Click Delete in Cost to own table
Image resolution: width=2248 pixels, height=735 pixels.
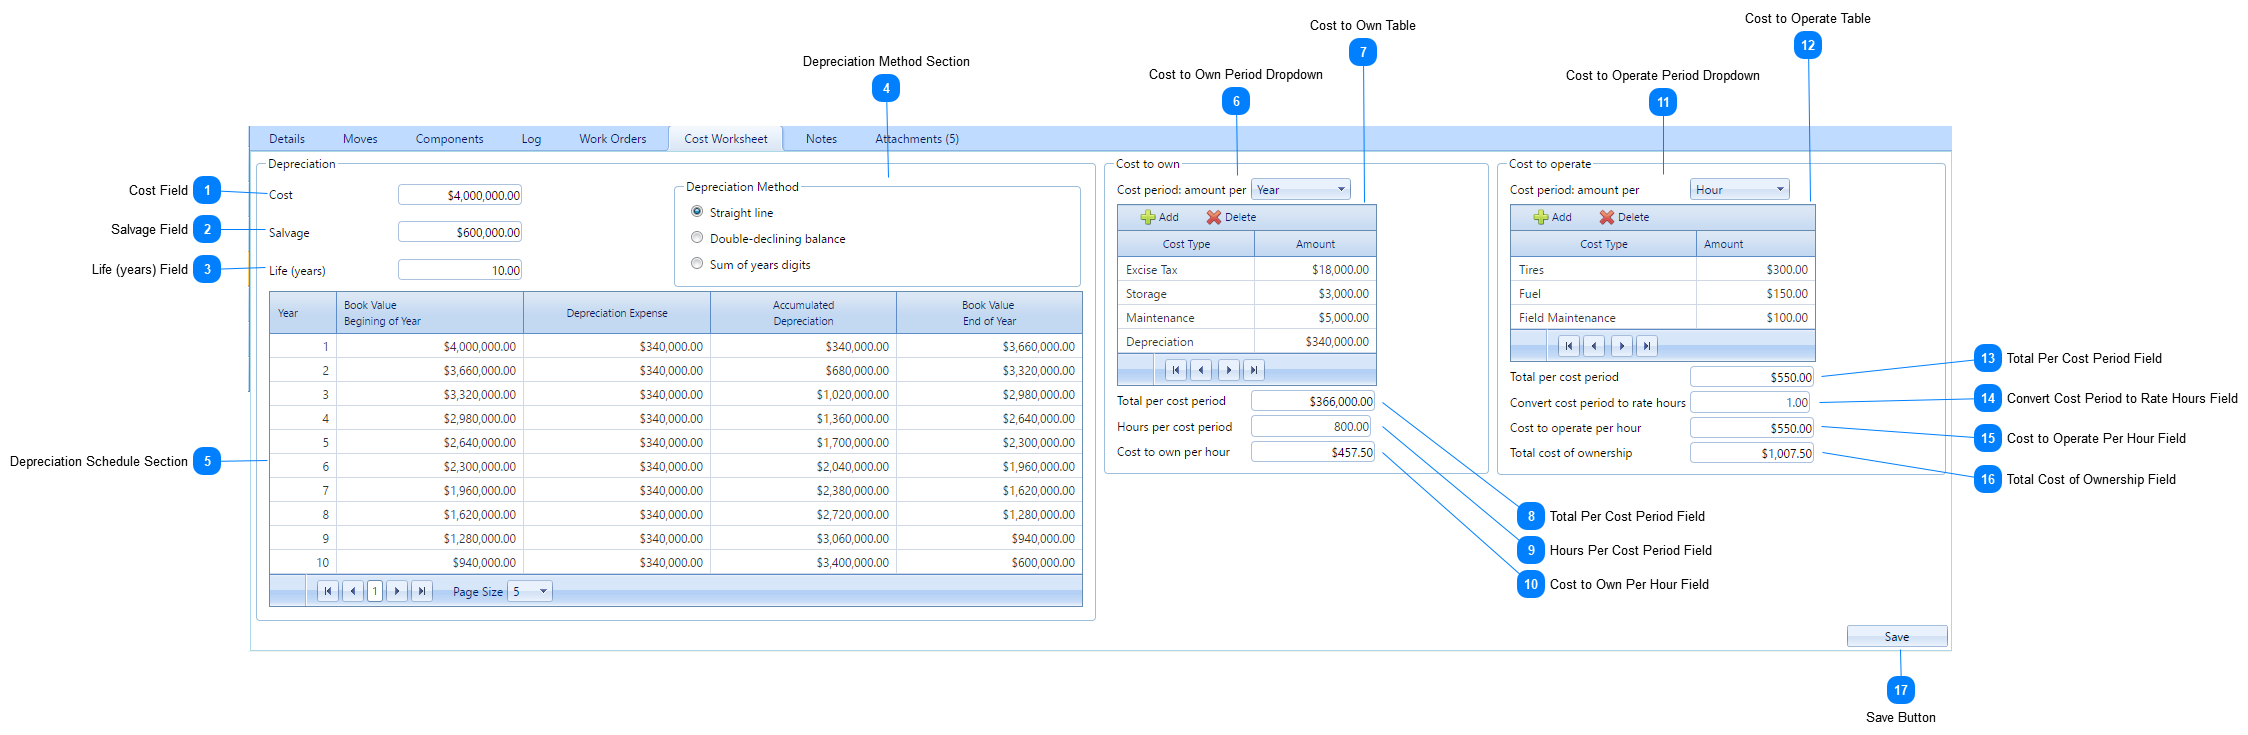coord(1231,217)
